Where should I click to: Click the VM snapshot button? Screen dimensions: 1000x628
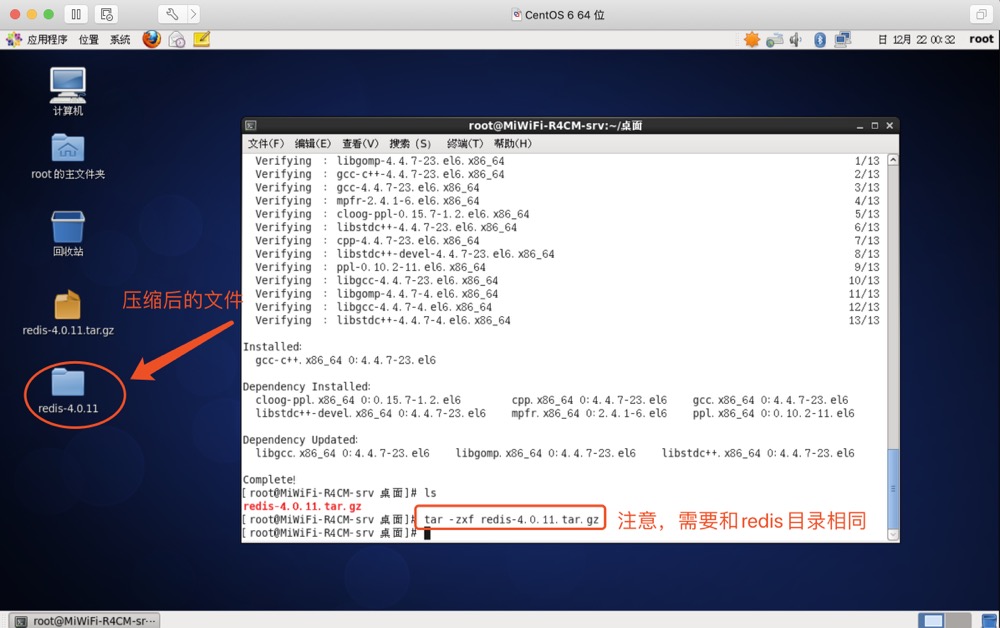click(107, 14)
